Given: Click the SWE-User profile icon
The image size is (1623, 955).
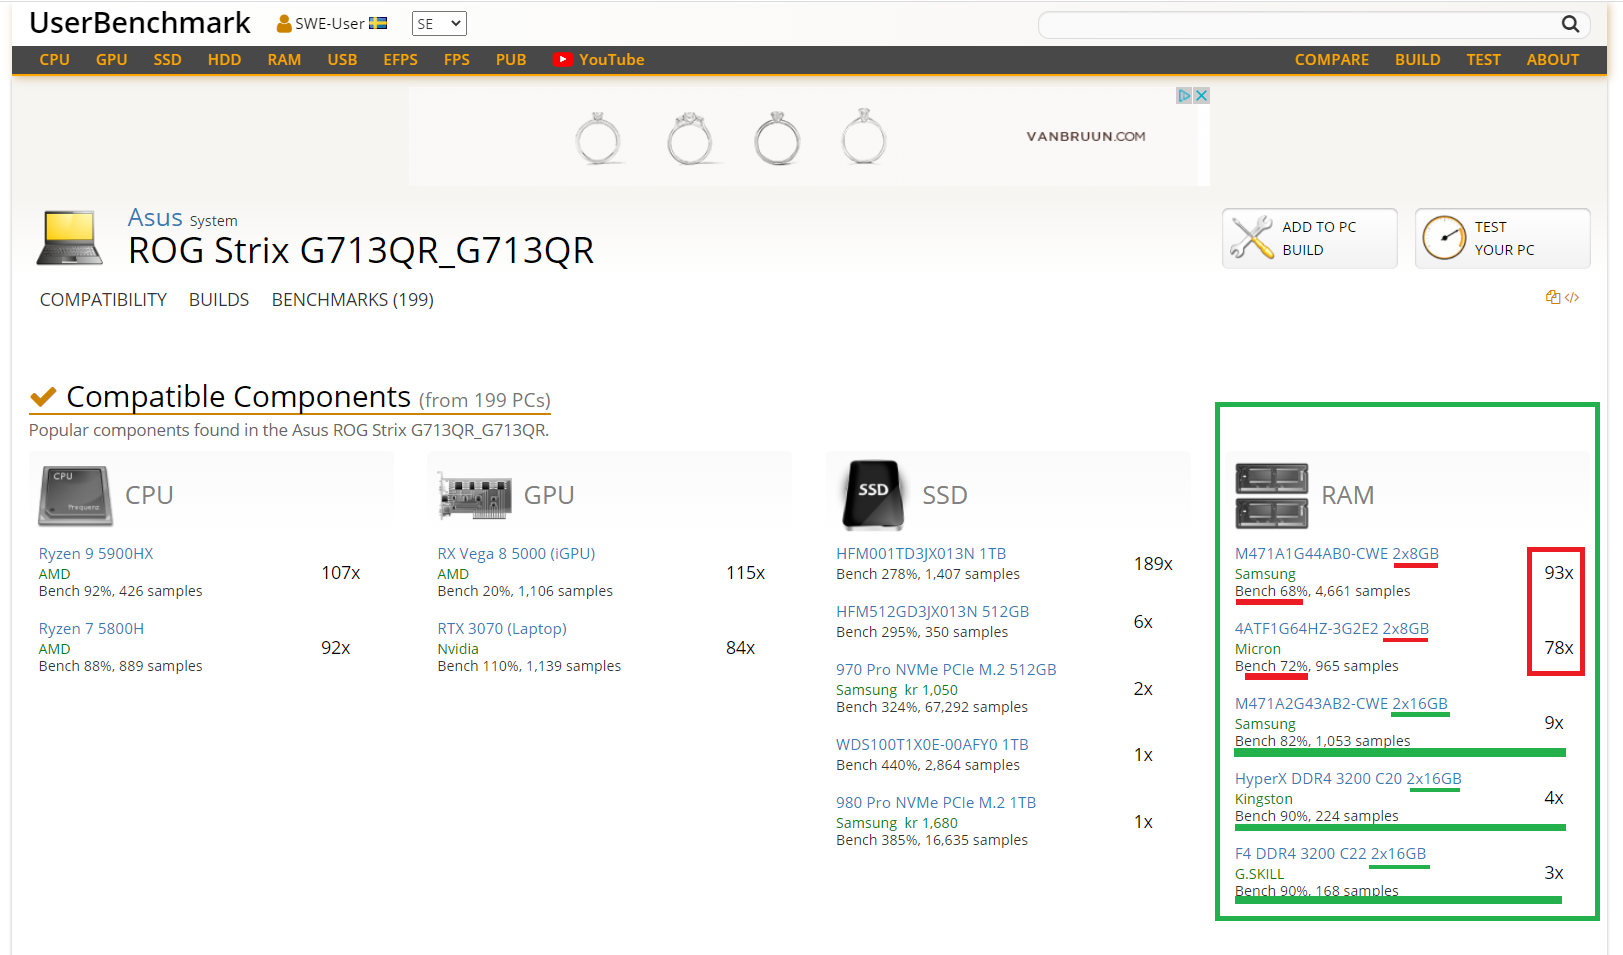Looking at the screenshot, I should [x=284, y=24].
